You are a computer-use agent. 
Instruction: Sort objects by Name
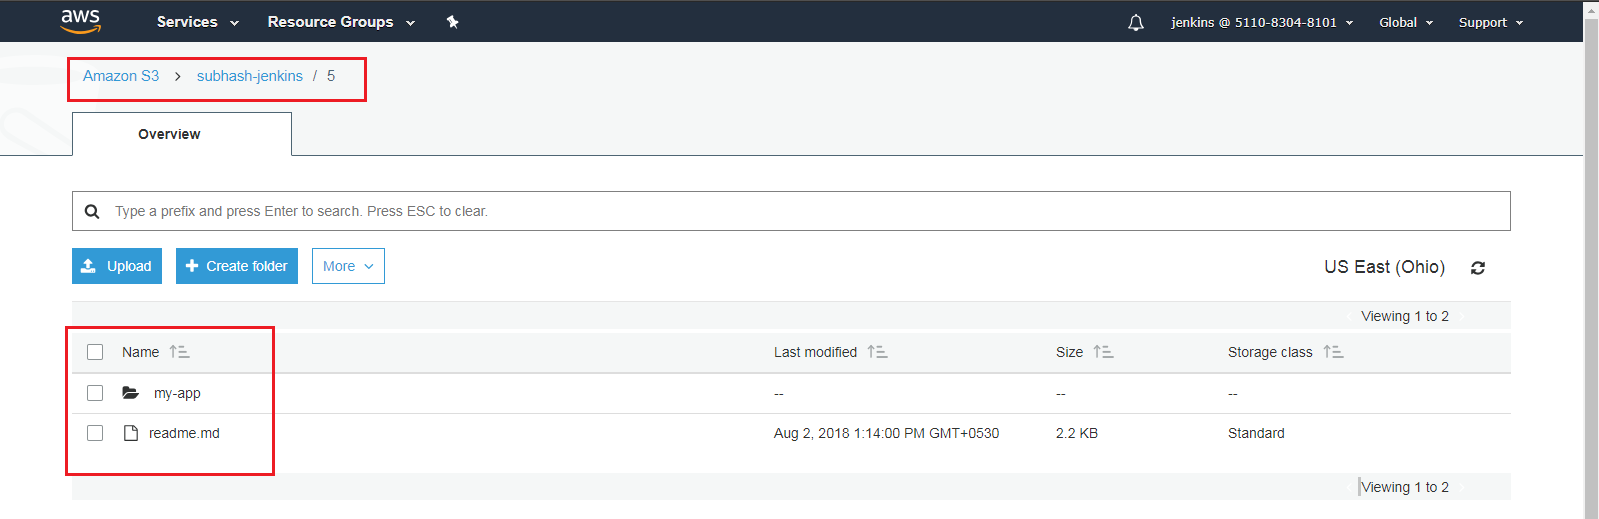(x=179, y=352)
